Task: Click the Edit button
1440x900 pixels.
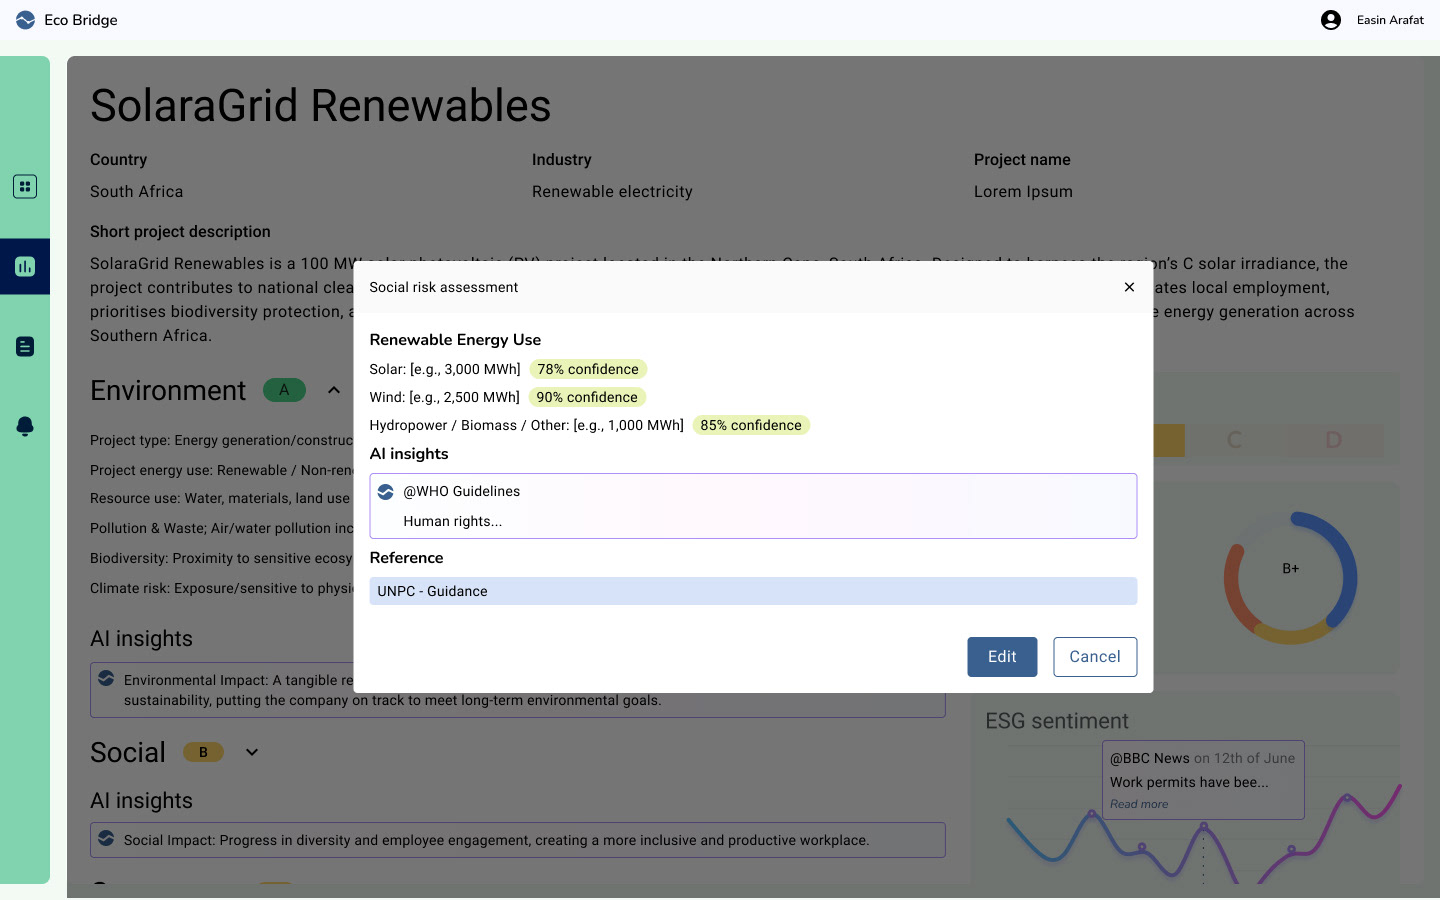Action: click(1002, 657)
